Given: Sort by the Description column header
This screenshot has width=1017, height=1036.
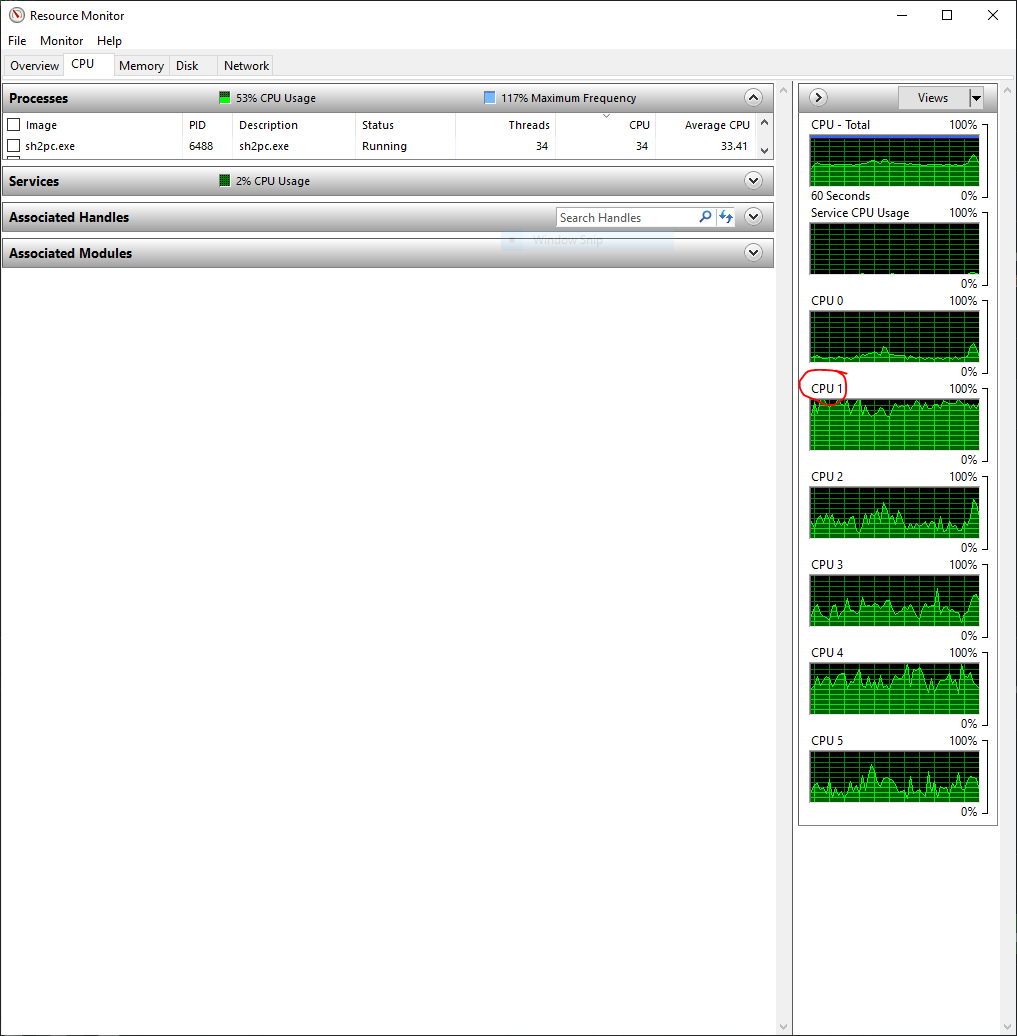Looking at the screenshot, I should tap(294, 125).
